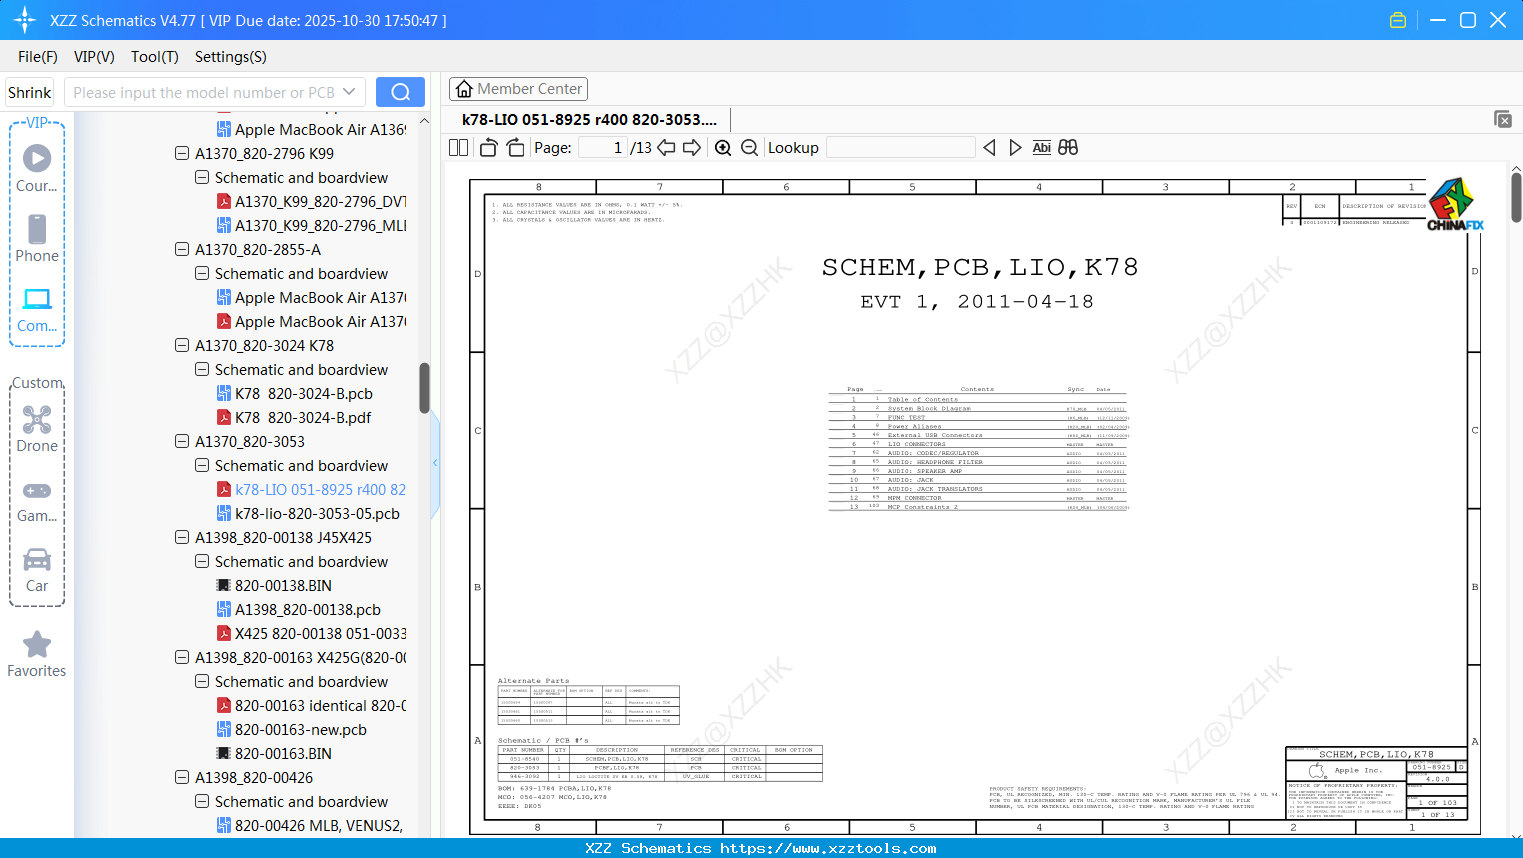Click the schematic viewer vertical scrollbar thumb

point(1516,197)
